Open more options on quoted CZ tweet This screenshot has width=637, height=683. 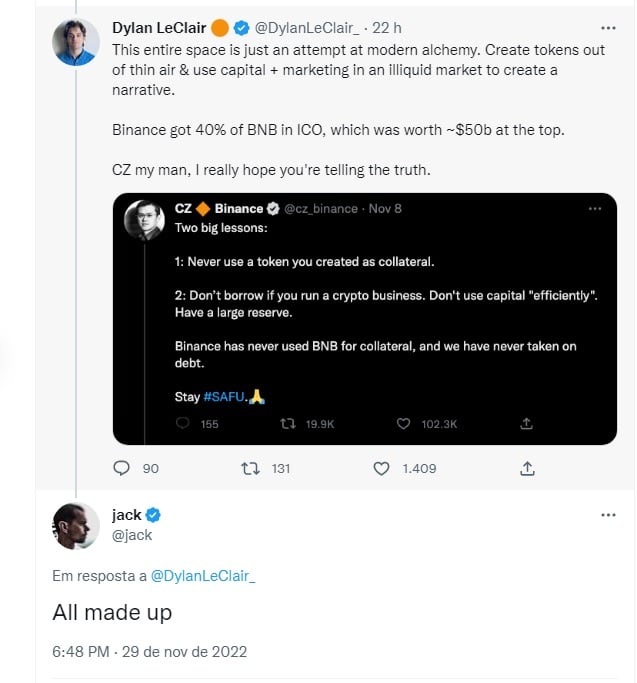[x=595, y=209]
